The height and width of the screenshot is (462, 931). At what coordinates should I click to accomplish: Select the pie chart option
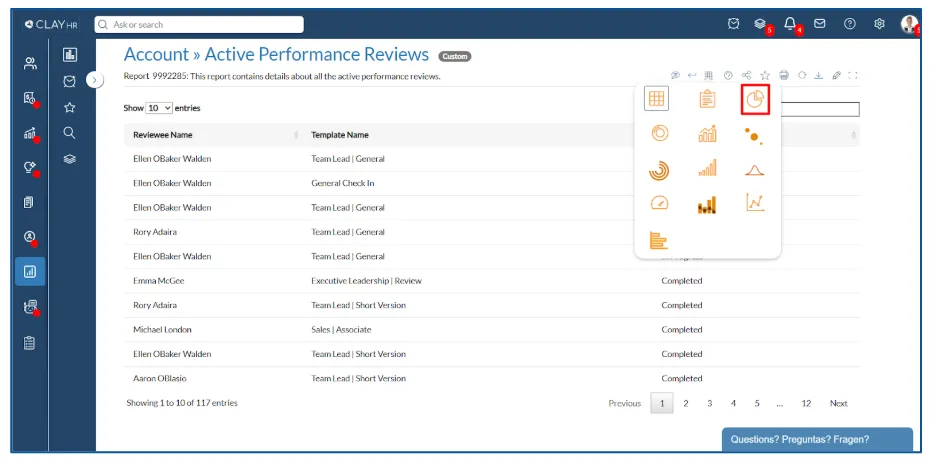pos(755,99)
